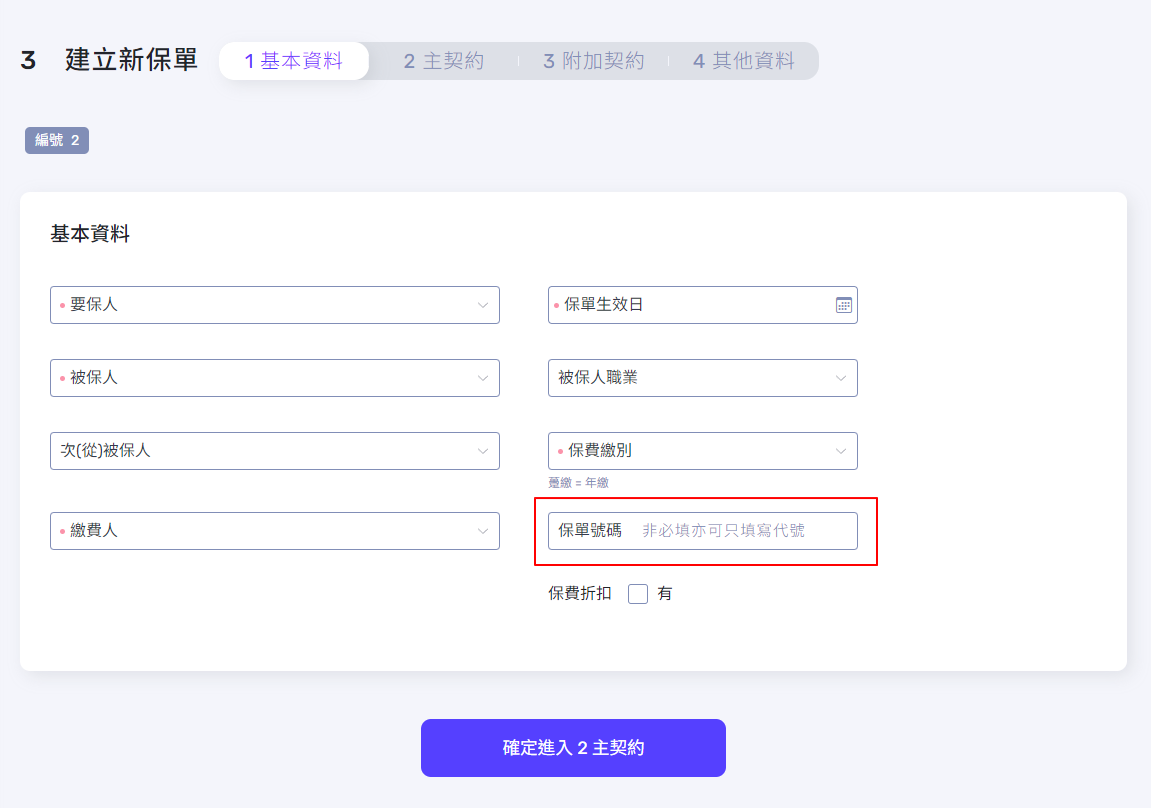Click inside the 保單生效日 date field
Image resolution: width=1151 pixels, height=808 pixels.
(690, 305)
